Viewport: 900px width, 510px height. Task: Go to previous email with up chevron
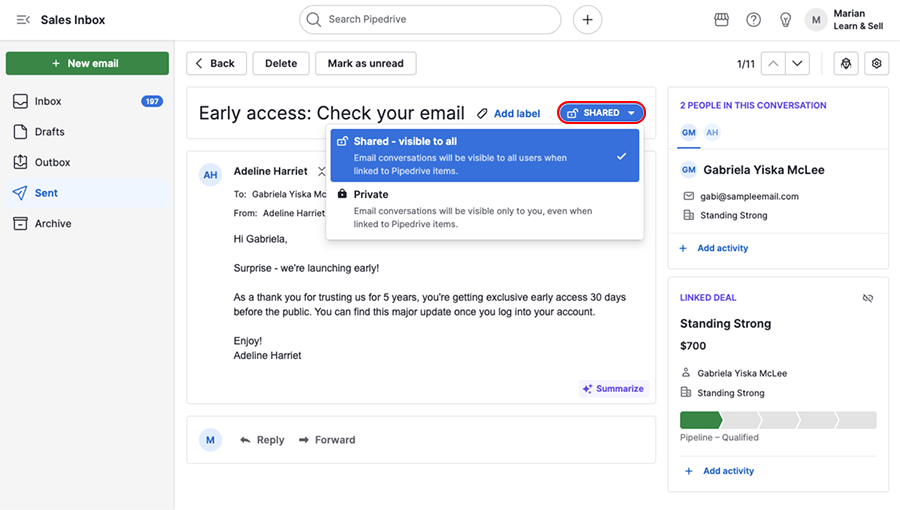773,63
